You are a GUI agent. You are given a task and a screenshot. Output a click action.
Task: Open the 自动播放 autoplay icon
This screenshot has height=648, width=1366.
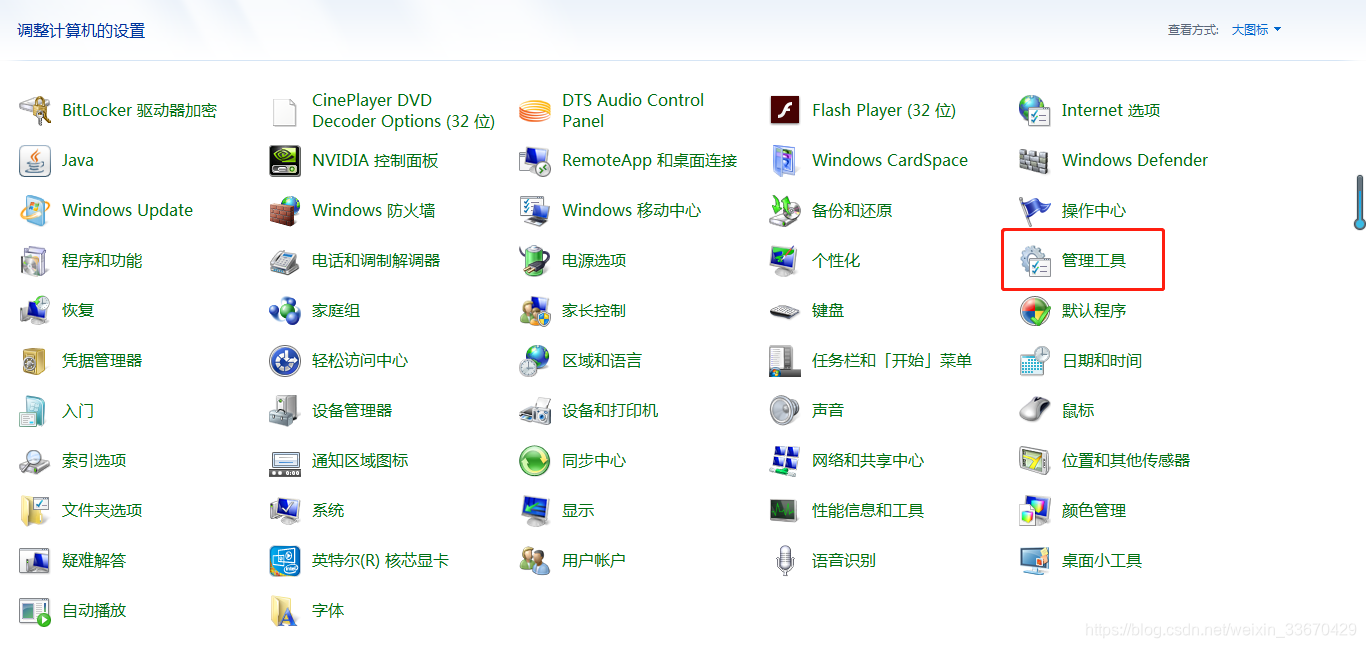pyautogui.click(x=35, y=610)
